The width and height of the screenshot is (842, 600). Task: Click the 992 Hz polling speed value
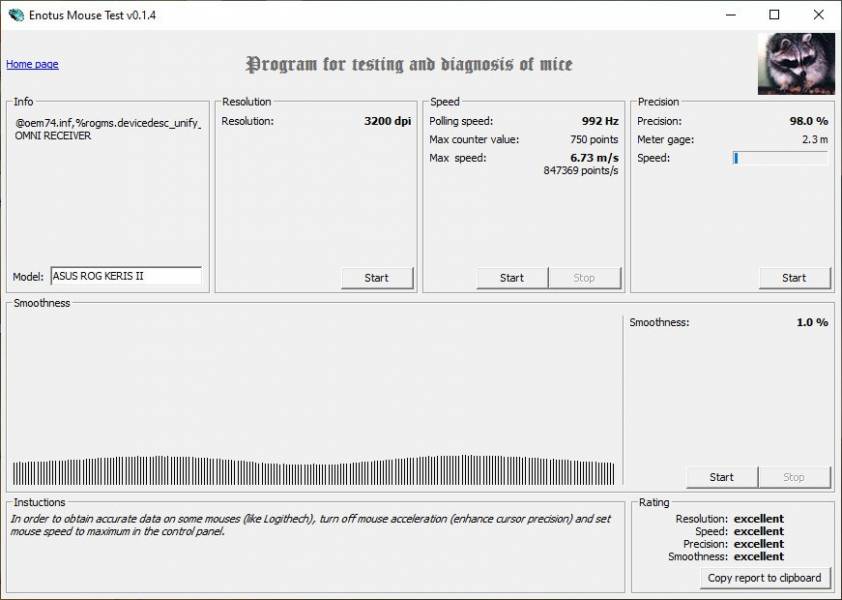(599, 121)
